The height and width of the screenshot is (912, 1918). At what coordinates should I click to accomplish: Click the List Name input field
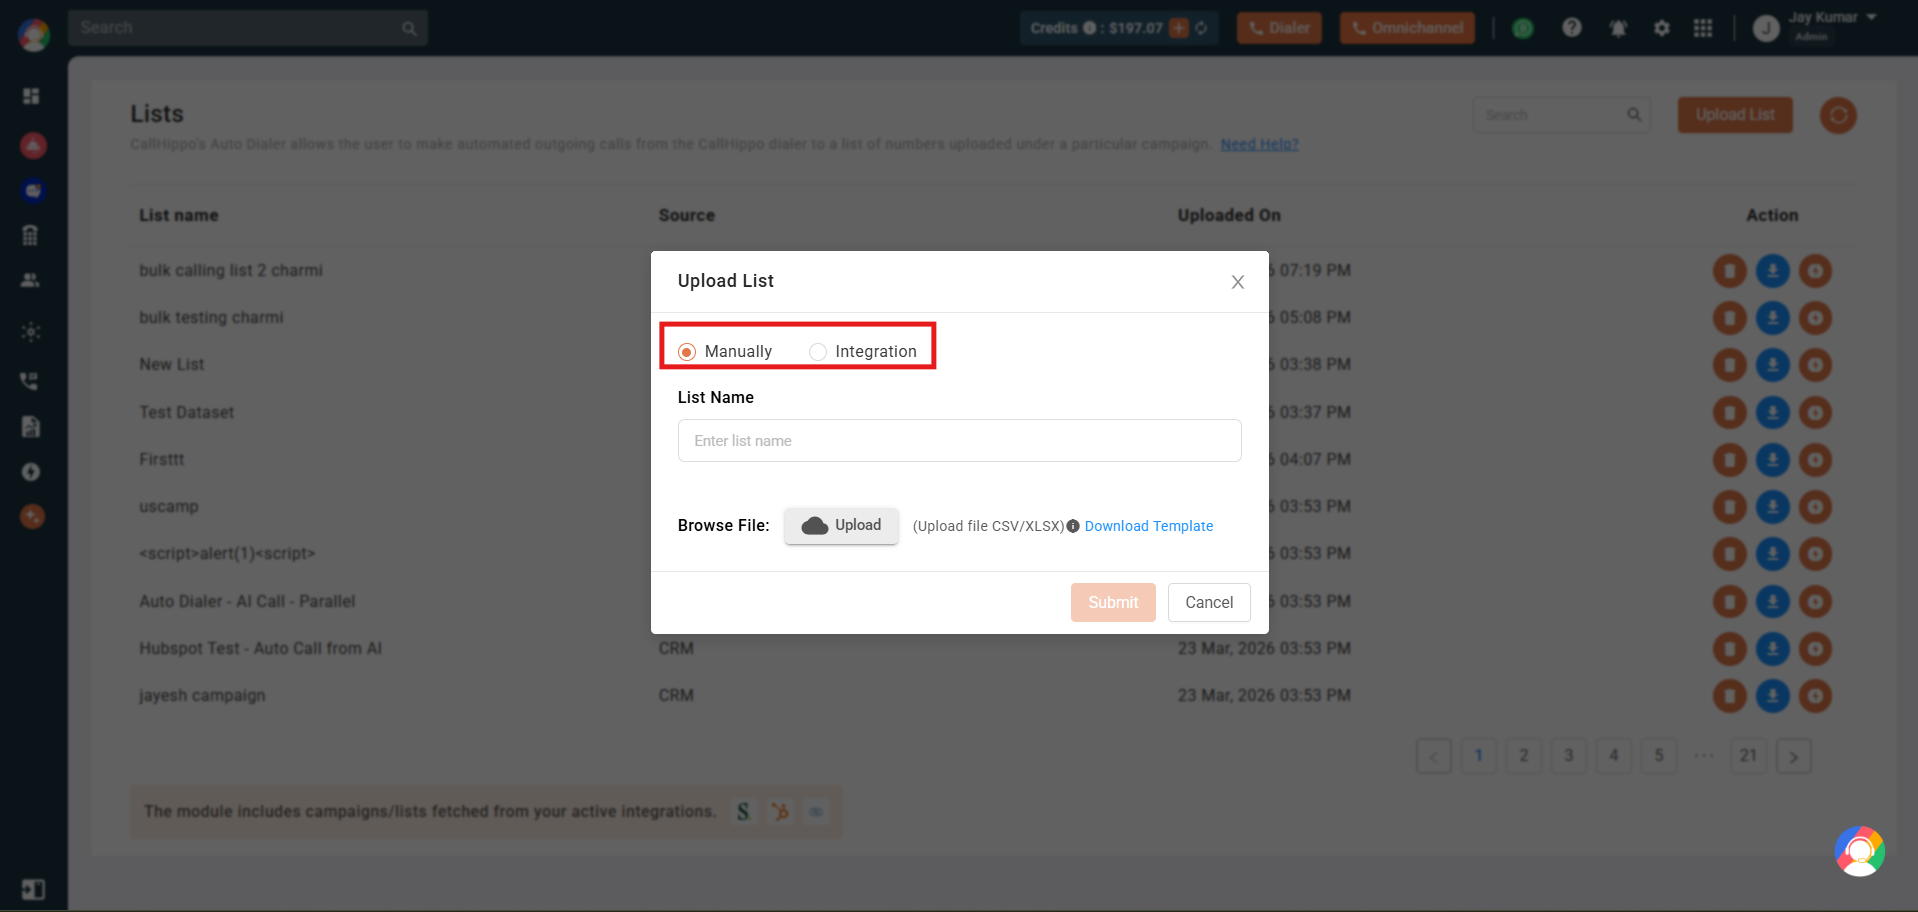click(x=959, y=441)
